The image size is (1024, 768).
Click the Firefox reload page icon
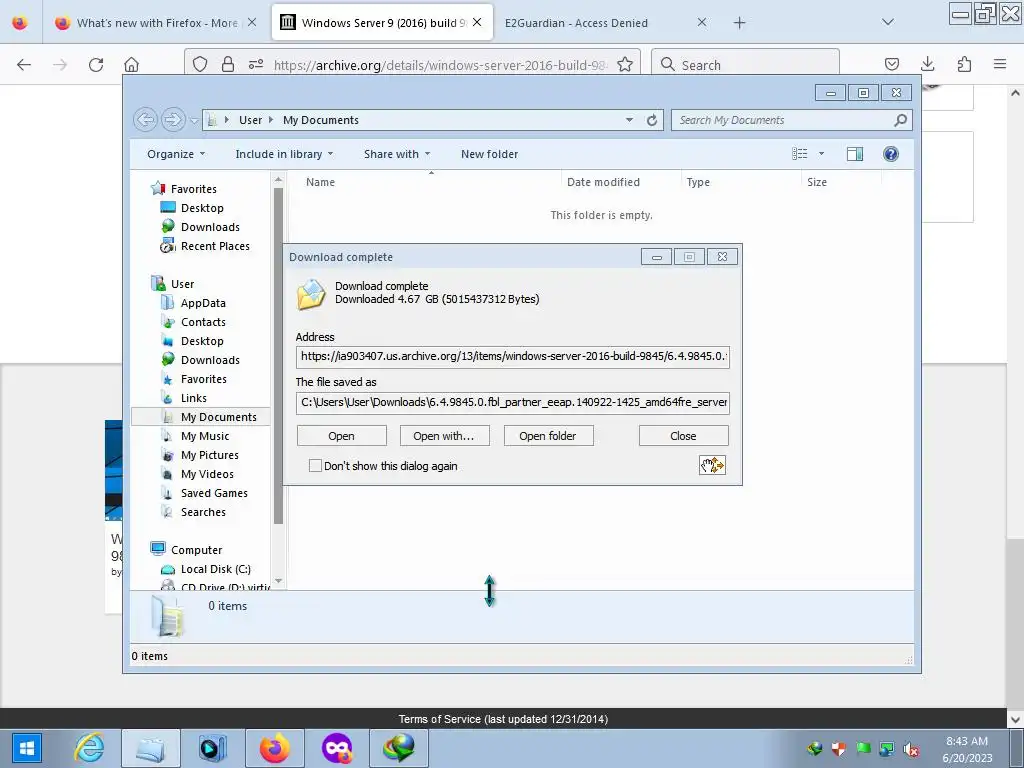click(x=96, y=64)
